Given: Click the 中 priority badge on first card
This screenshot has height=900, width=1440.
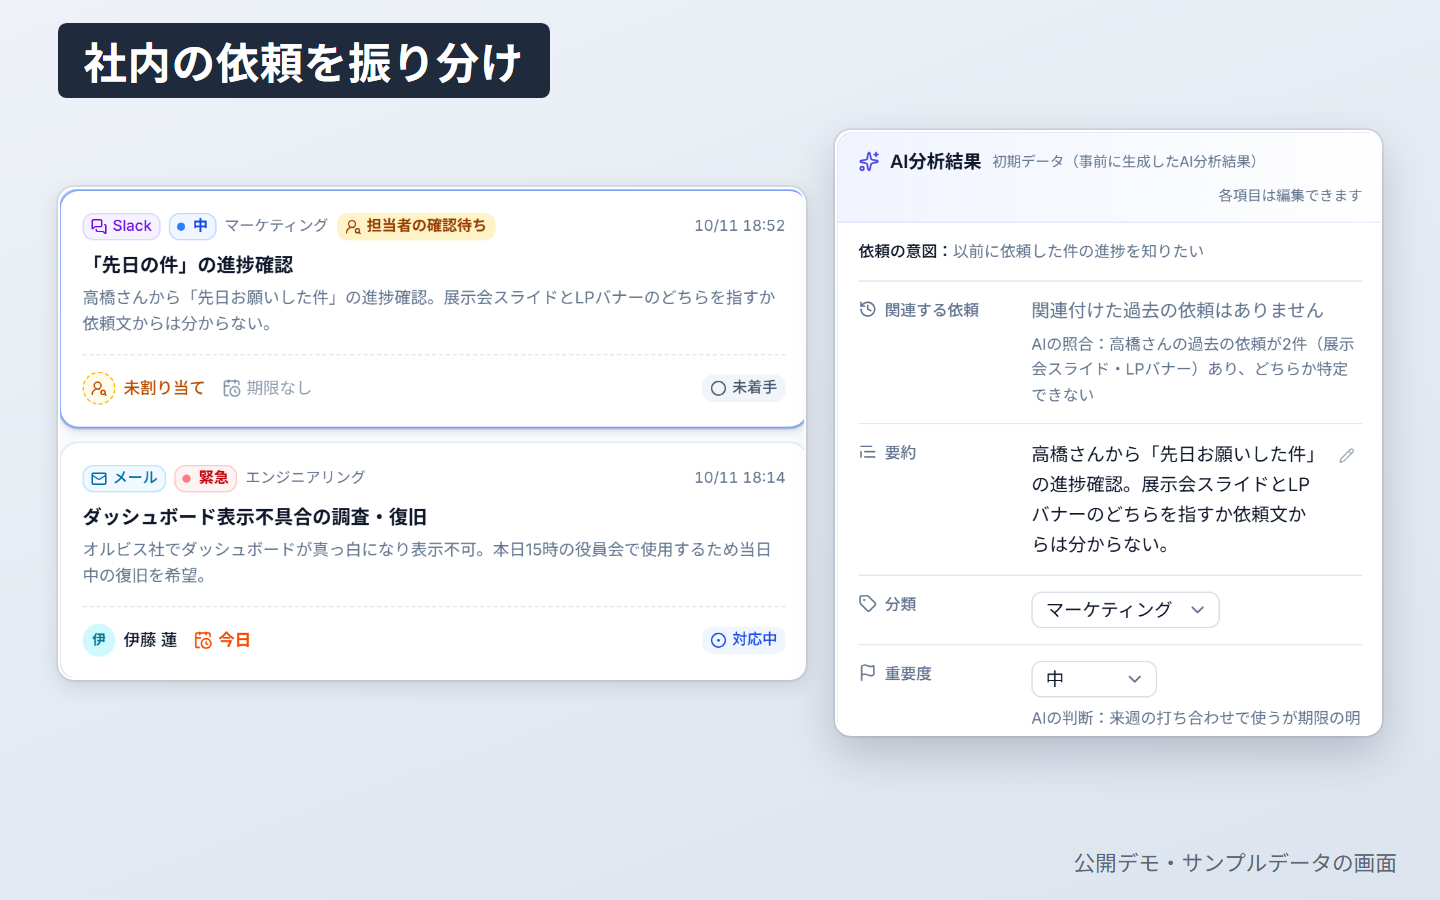Looking at the screenshot, I should click(x=192, y=226).
